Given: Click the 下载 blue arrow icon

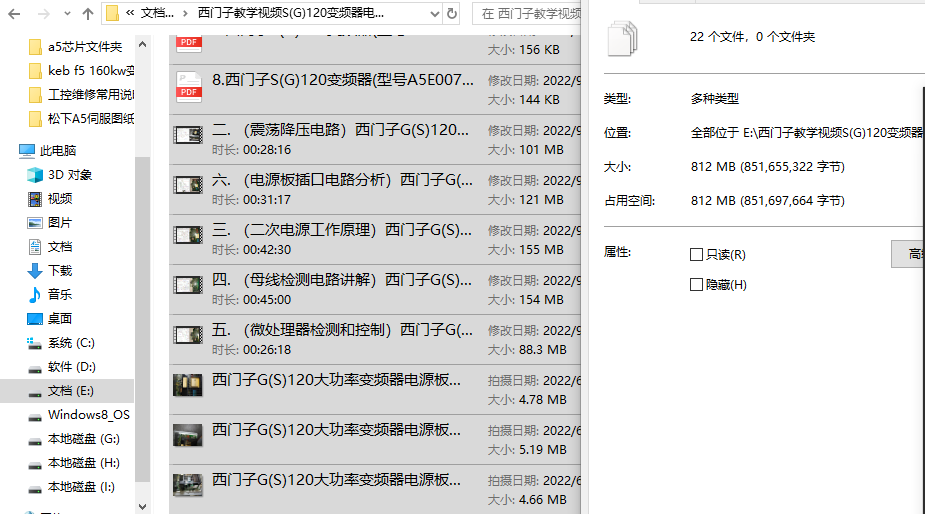Looking at the screenshot, I should [x=35, y=271].
